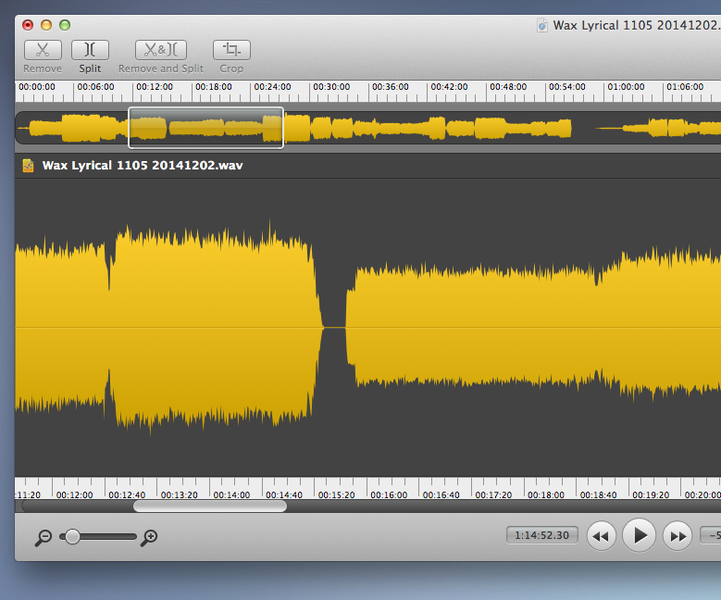Click the WAV file icon beside the track name
The width and height of the screenshot is (721, 600).
(28, 165)
